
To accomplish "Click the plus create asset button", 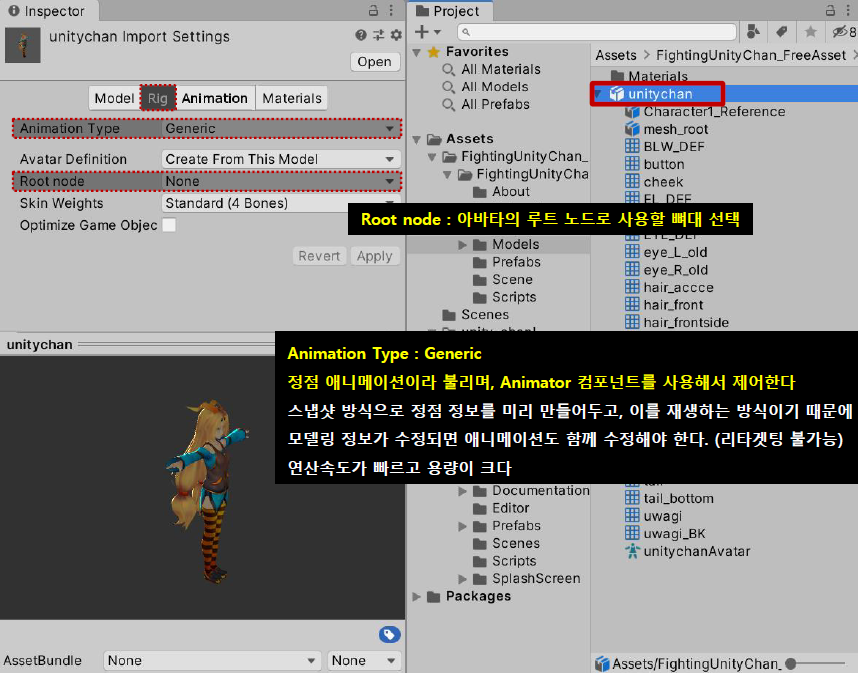I will [x=421, y=32].
